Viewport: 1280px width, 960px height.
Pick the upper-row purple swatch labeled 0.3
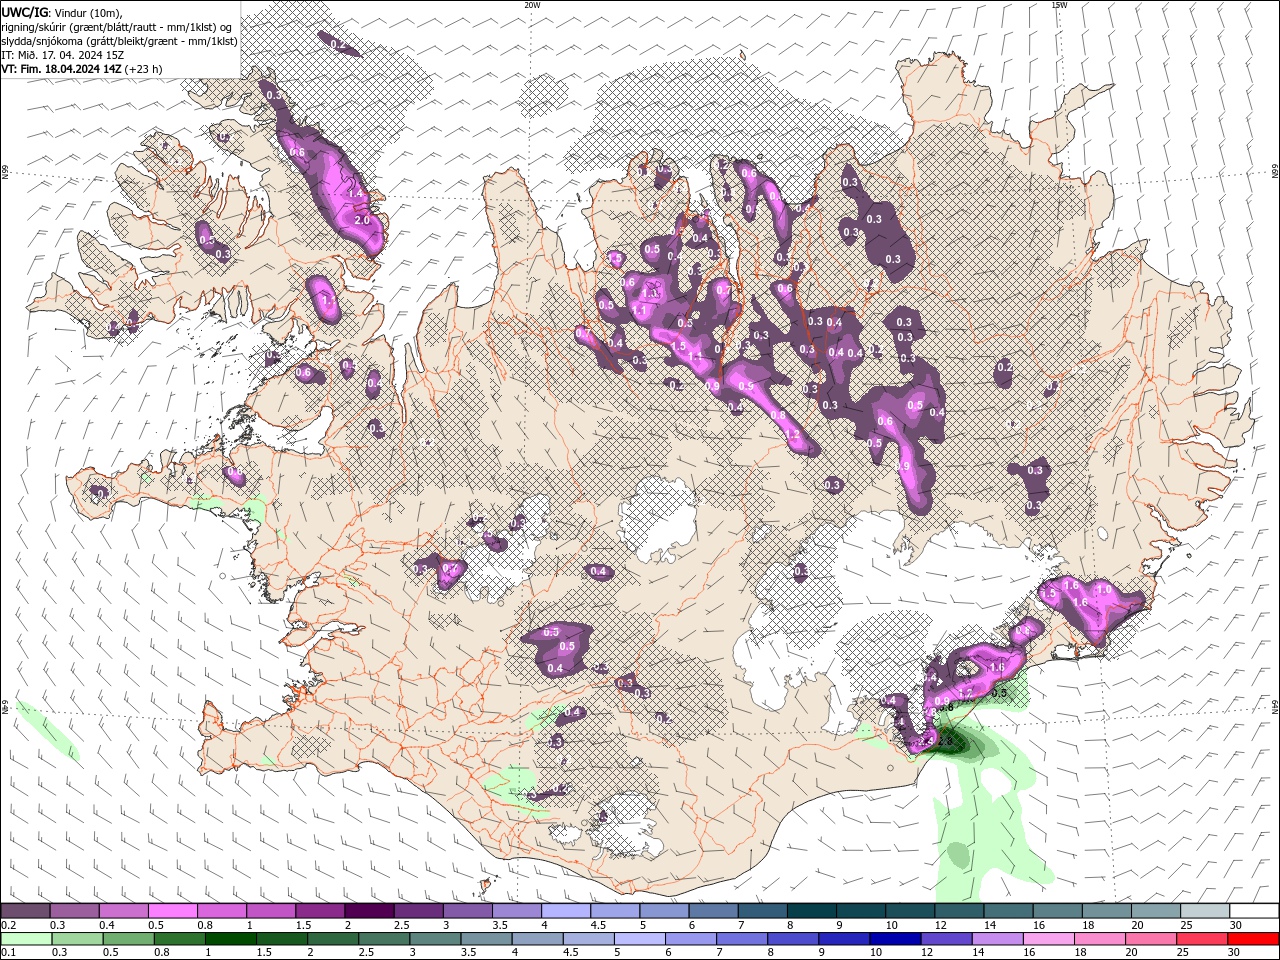coord(74,911)
